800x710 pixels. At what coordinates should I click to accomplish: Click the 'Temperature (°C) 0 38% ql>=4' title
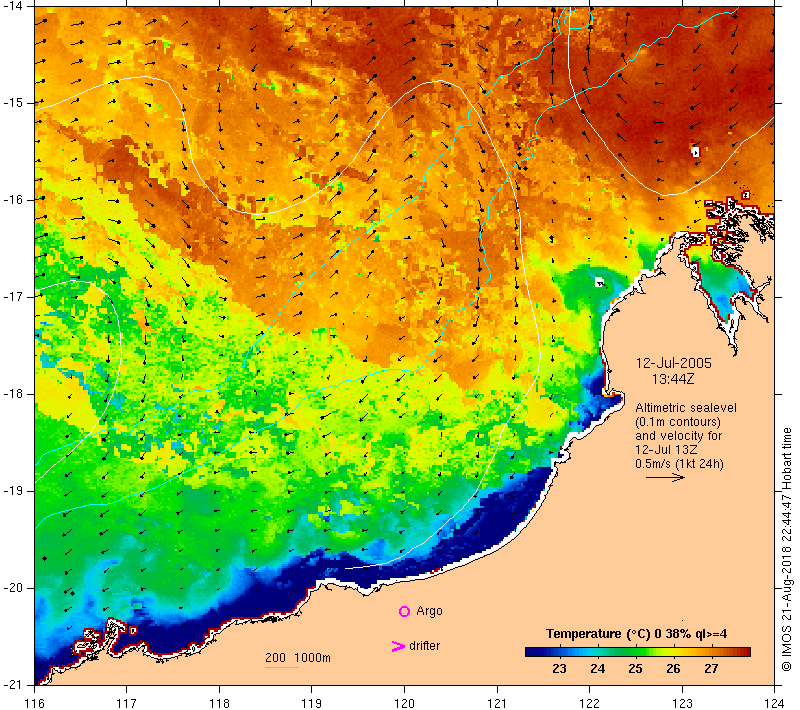coord(636,633)
